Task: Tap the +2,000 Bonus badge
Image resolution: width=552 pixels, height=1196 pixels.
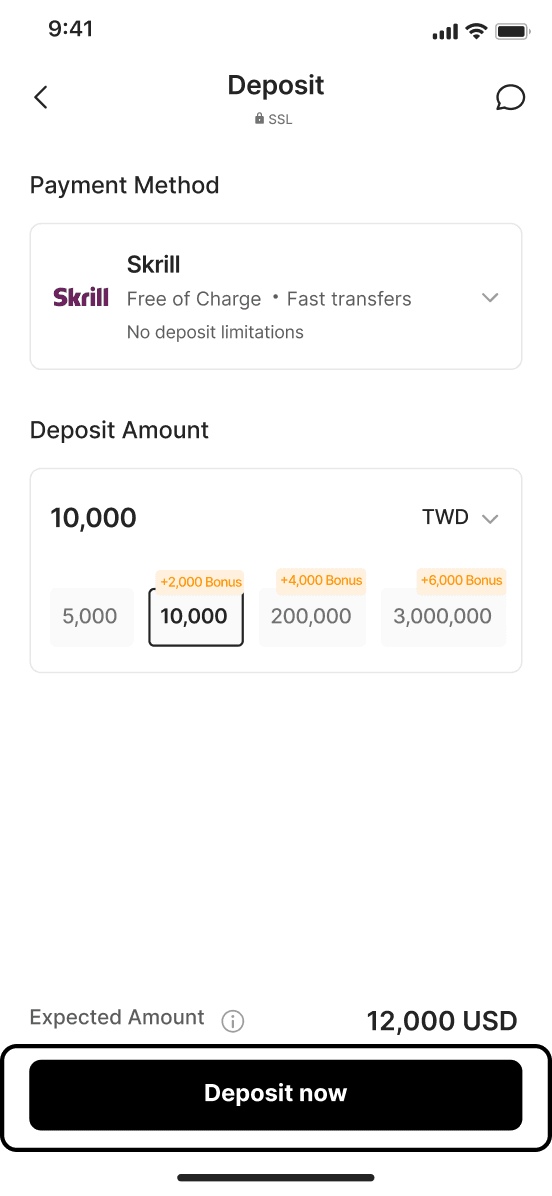Action: tap(201, 582)
